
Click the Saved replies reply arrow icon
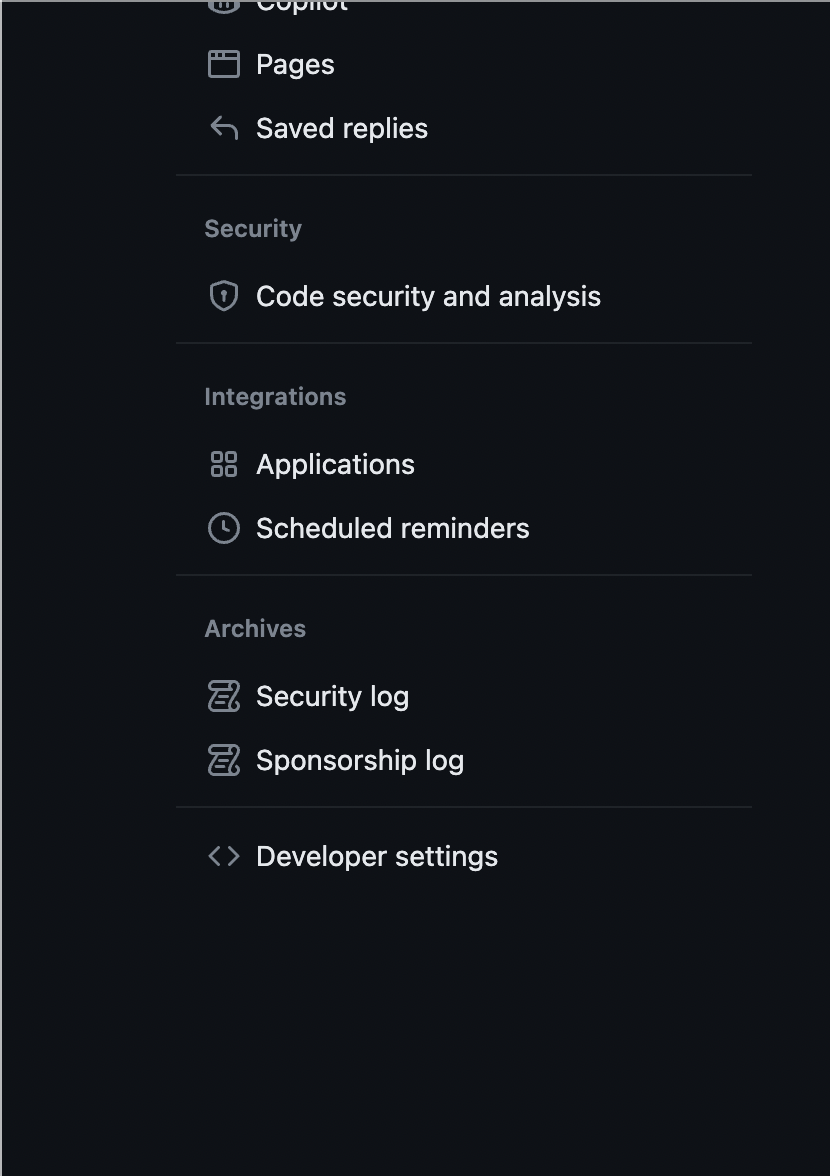tap(223, 128)
